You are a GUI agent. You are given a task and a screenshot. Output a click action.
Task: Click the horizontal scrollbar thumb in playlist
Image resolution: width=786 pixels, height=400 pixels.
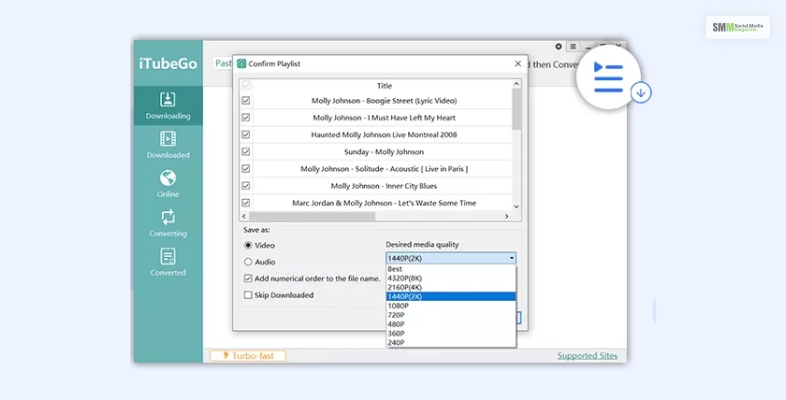click(312, 216)
